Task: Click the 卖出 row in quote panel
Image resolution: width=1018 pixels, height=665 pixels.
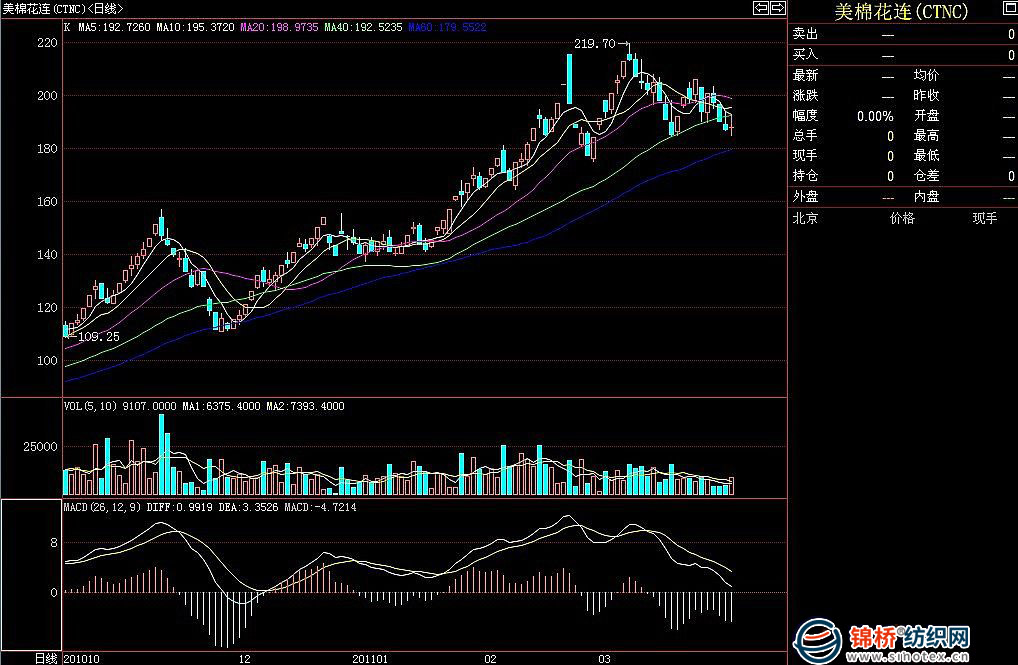Action: 805,35
